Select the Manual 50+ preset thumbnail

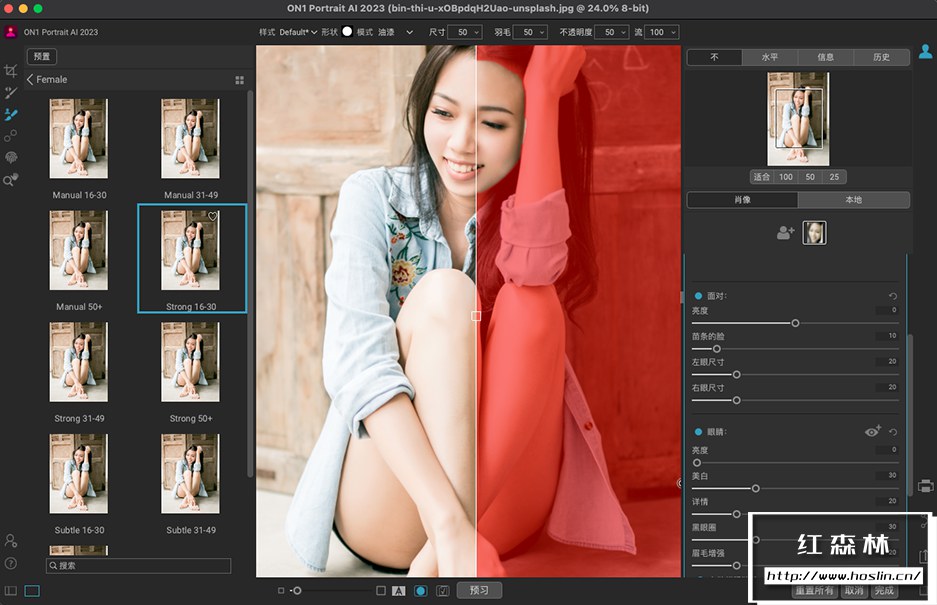(78, 248)
